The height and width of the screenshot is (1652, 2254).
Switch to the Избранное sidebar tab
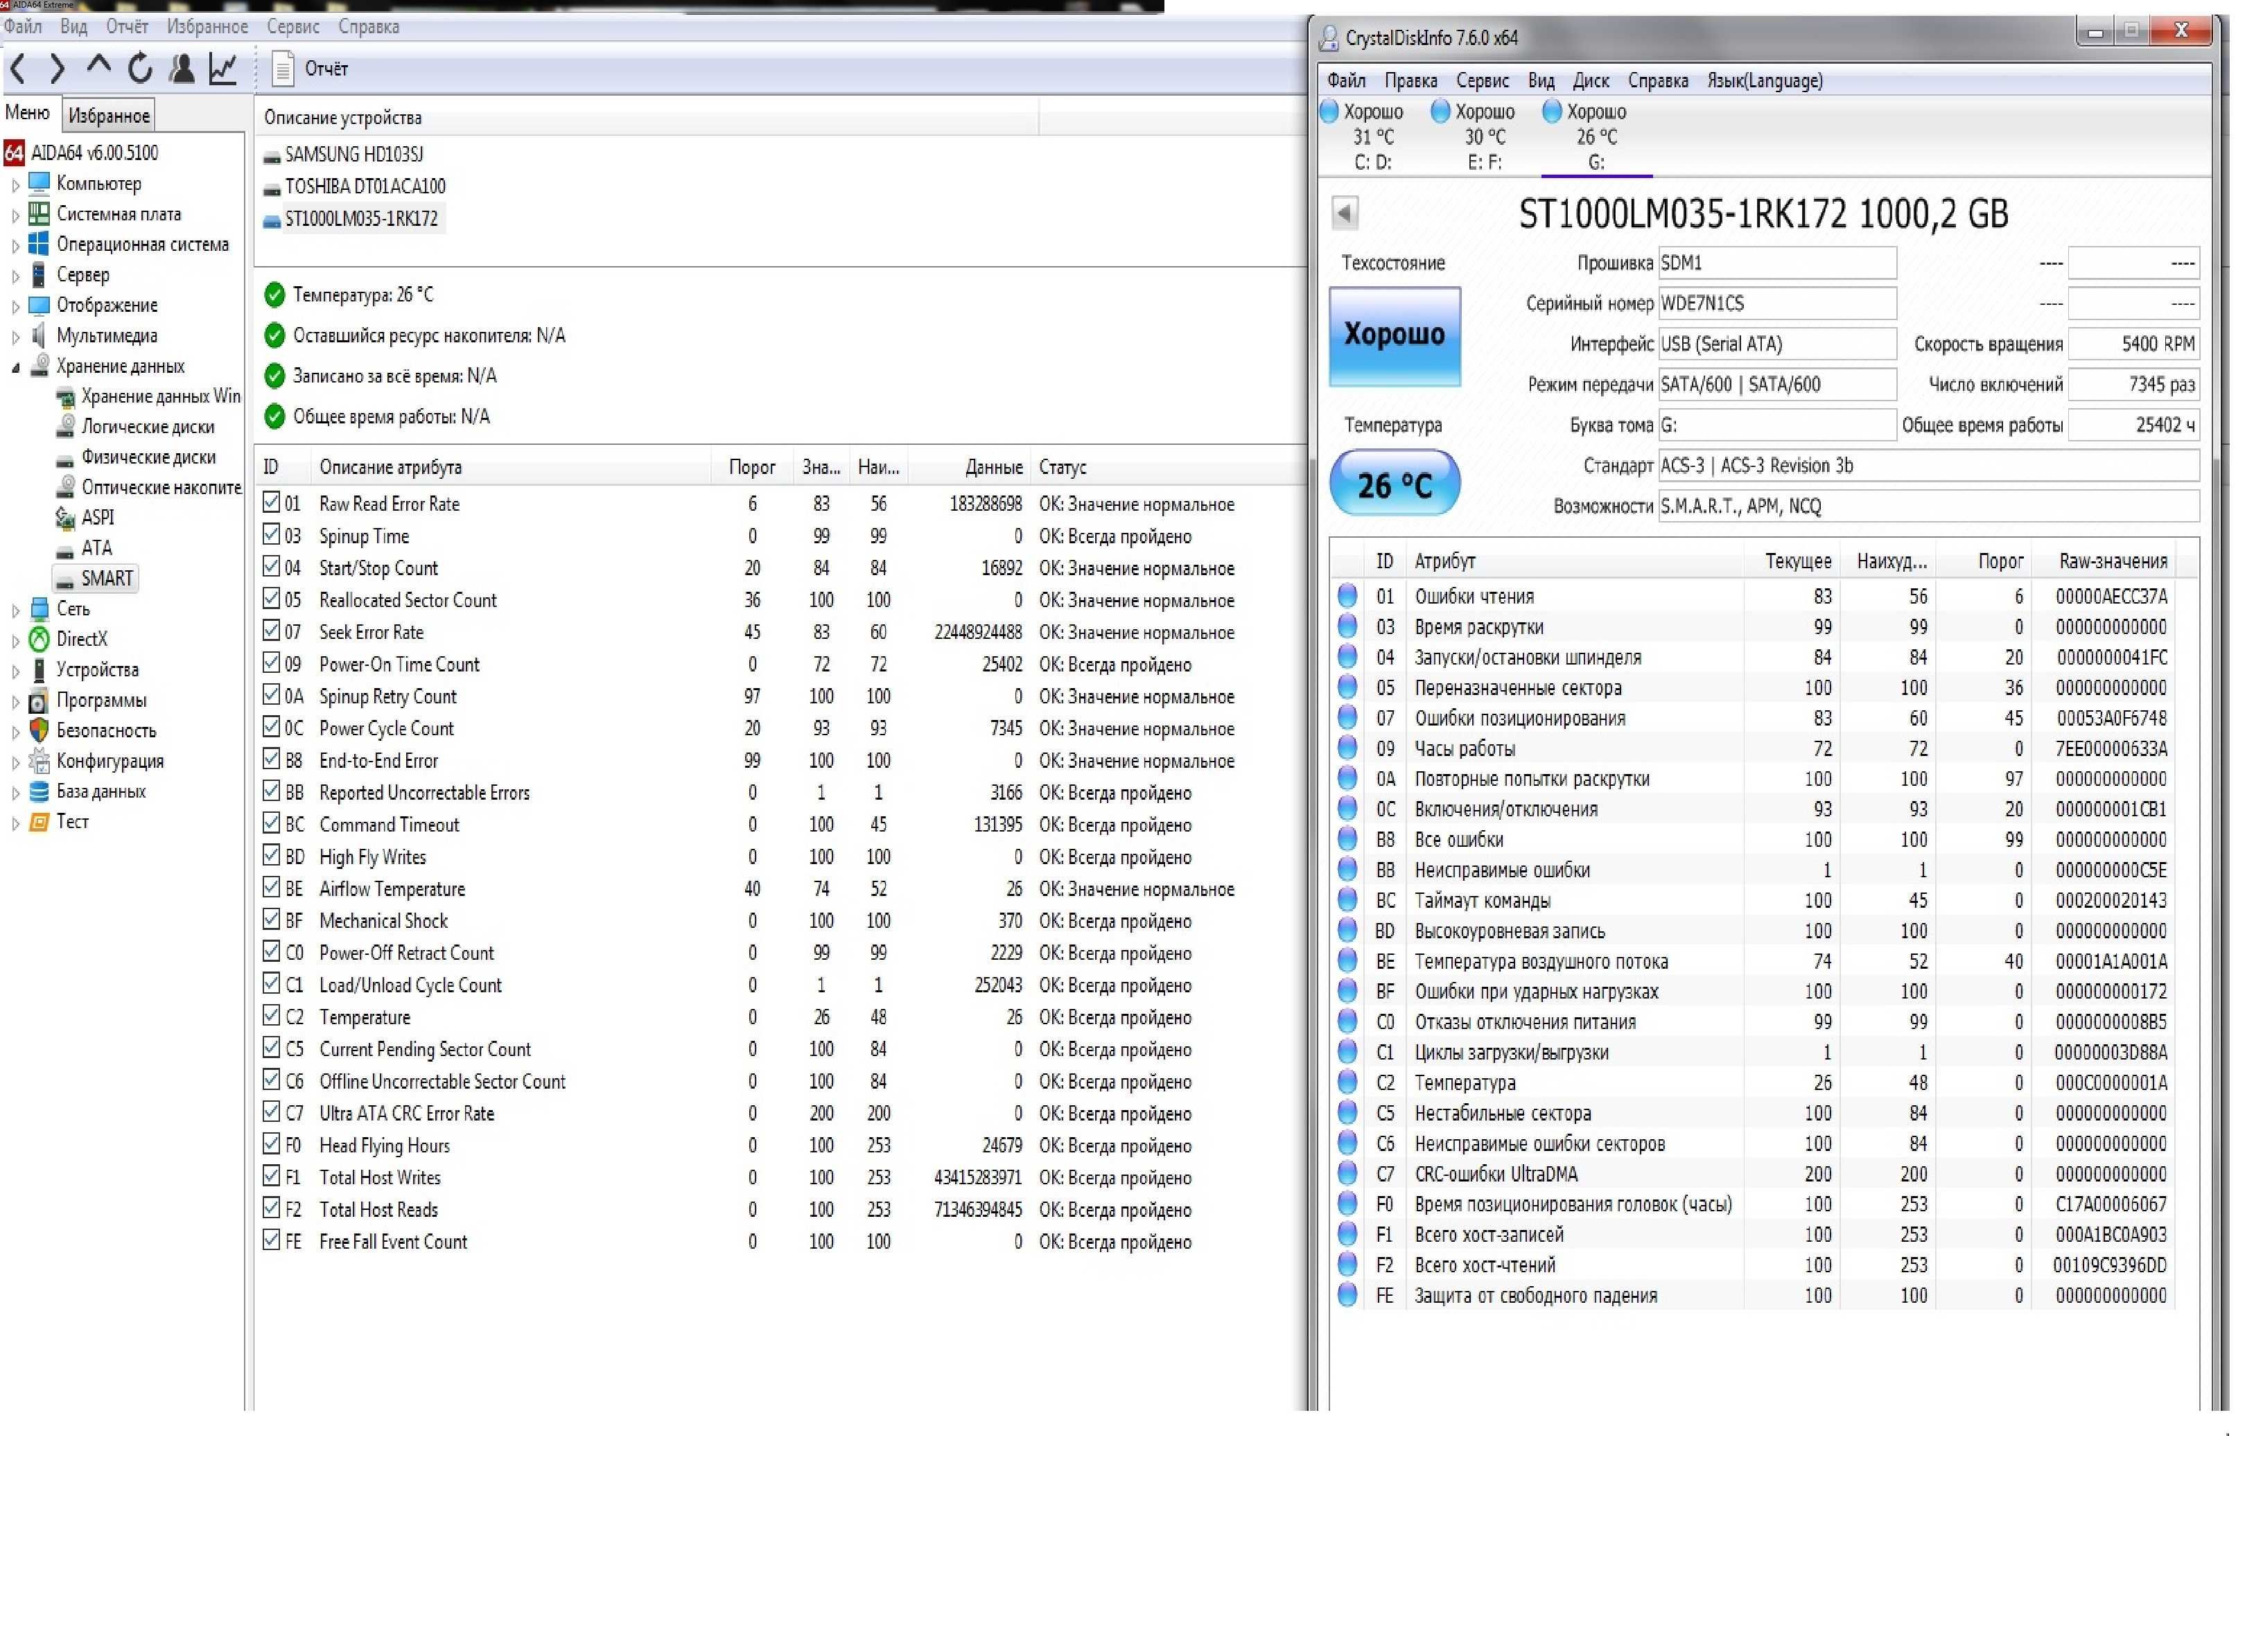(x=109, y=116)
